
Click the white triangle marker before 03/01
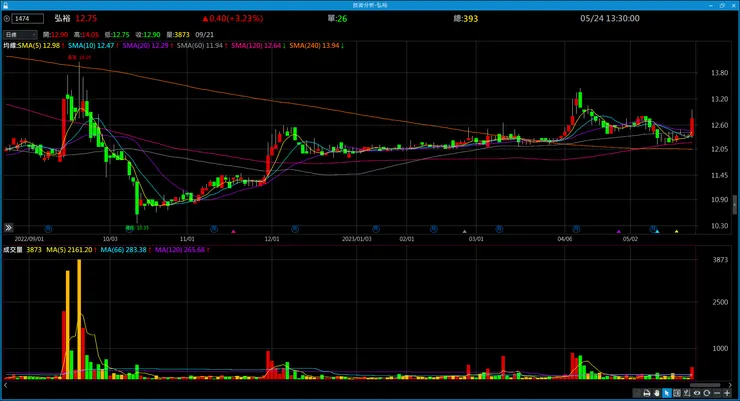click(x=464, y=231)
